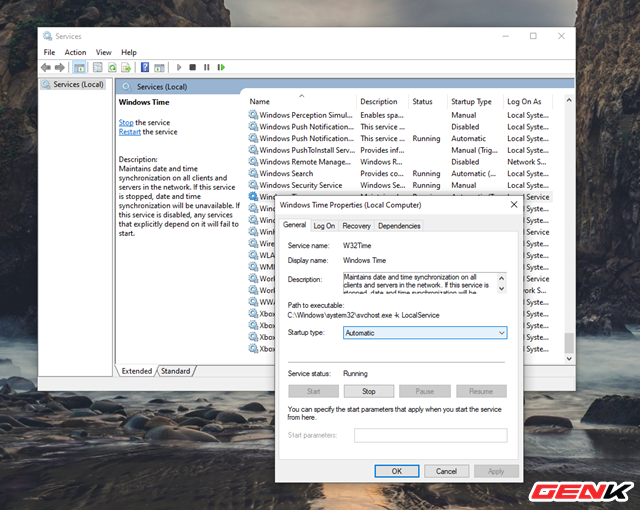This screenshot has width=640, height=510.
Task: Click the services list vertical scrollbar thumb
Action: click(x=569, y=343)
